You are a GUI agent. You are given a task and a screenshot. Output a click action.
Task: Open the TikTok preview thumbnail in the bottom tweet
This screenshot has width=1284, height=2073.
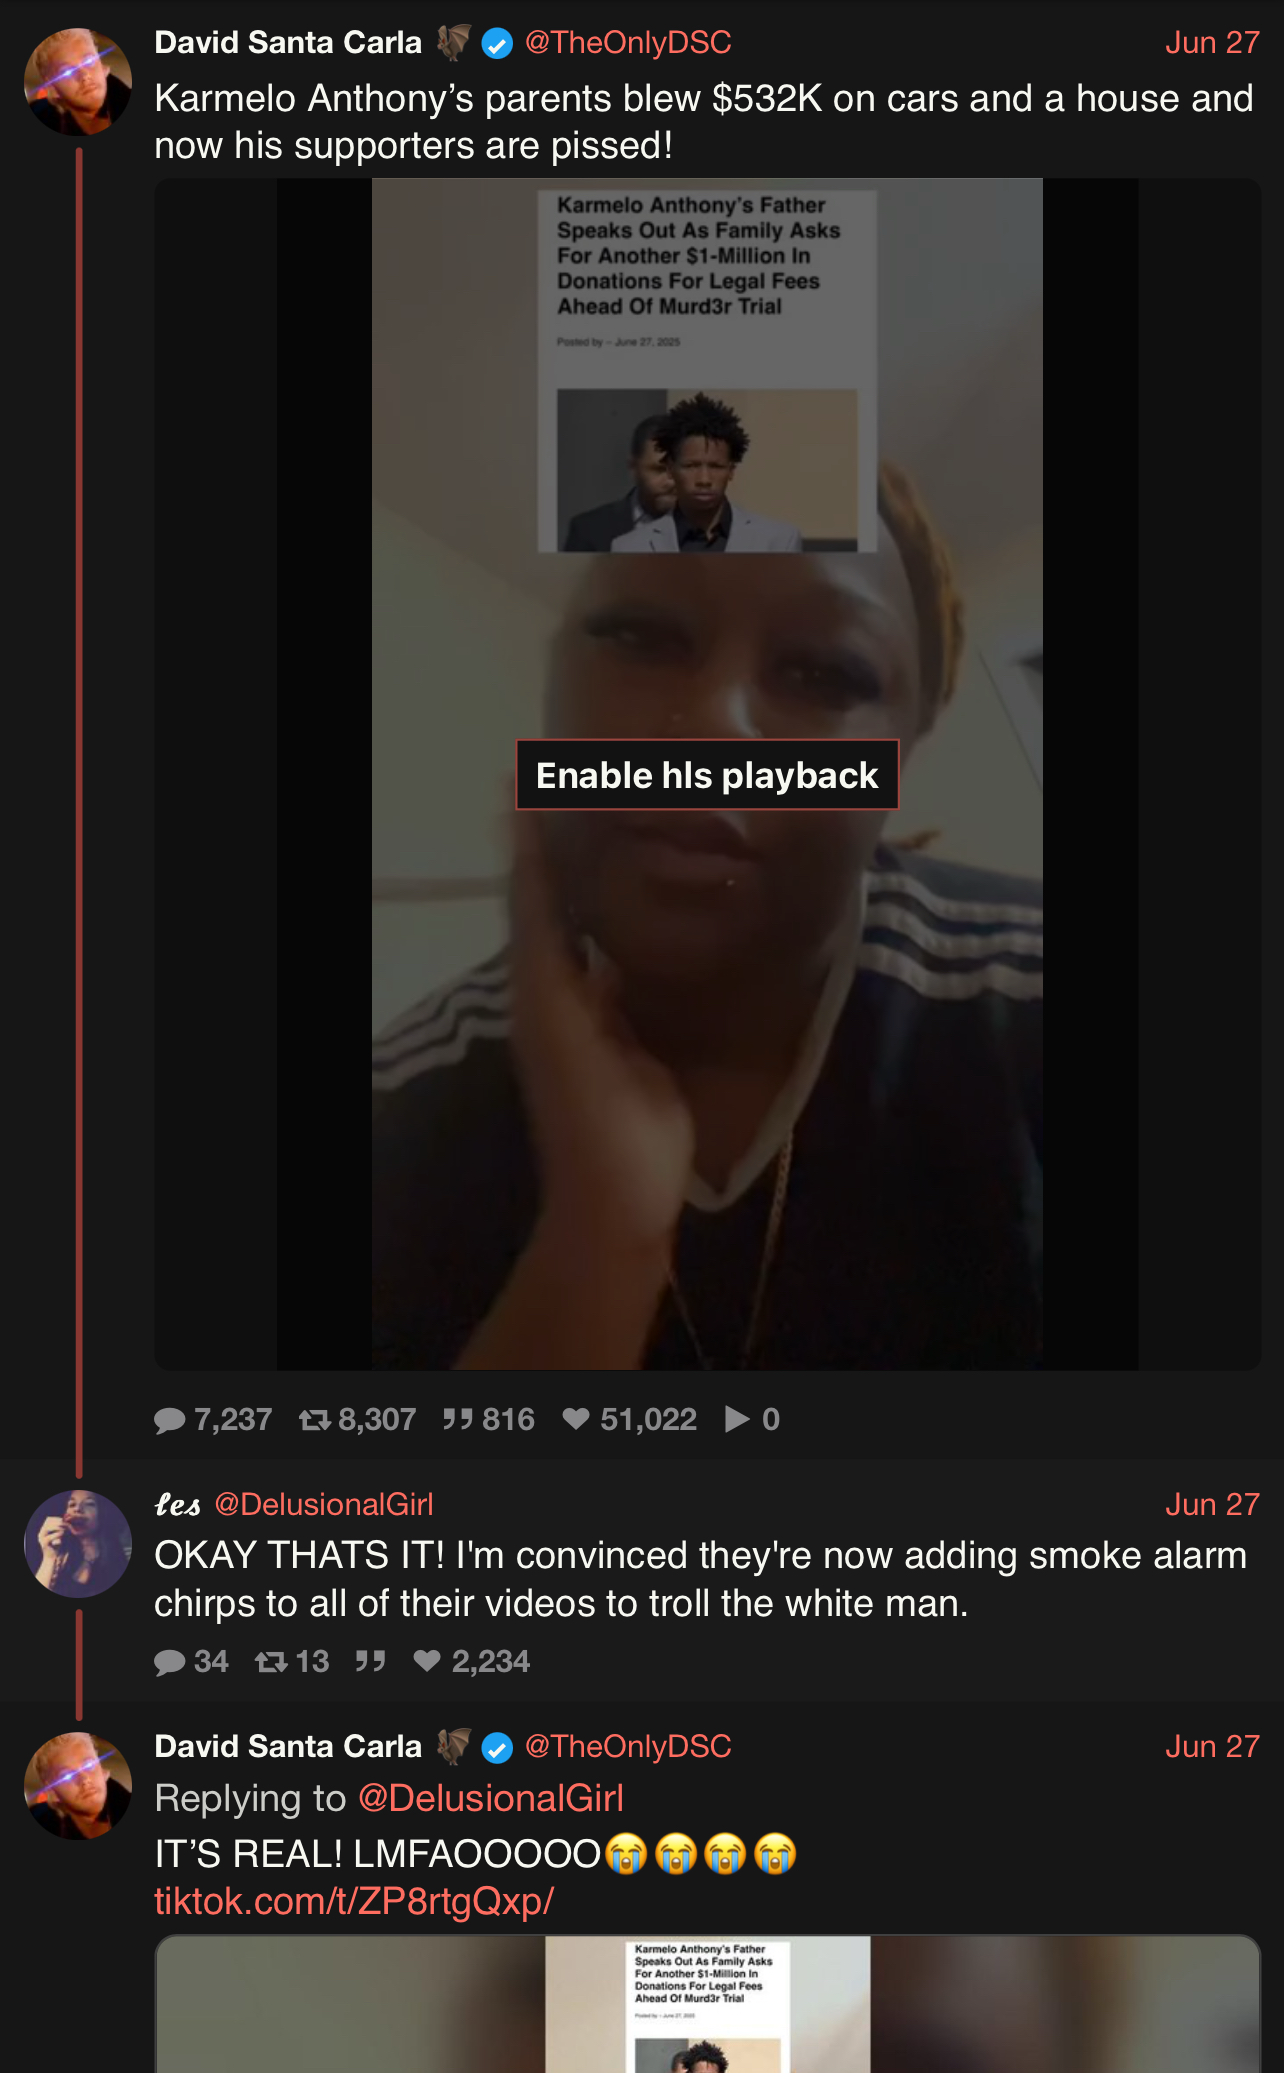pos(707,2004)
